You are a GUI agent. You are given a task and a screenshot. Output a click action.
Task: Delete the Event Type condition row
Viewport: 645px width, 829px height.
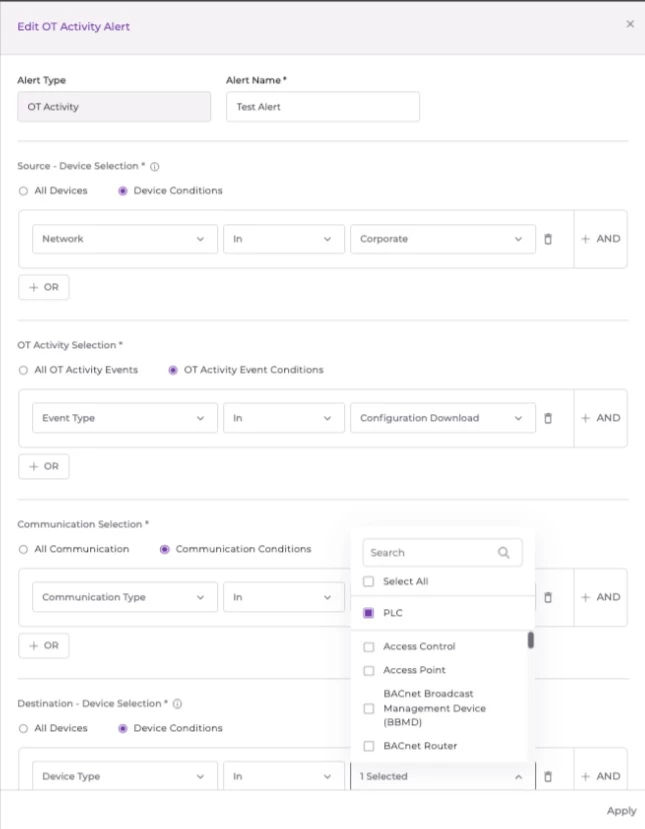click(x=547, y=418)
